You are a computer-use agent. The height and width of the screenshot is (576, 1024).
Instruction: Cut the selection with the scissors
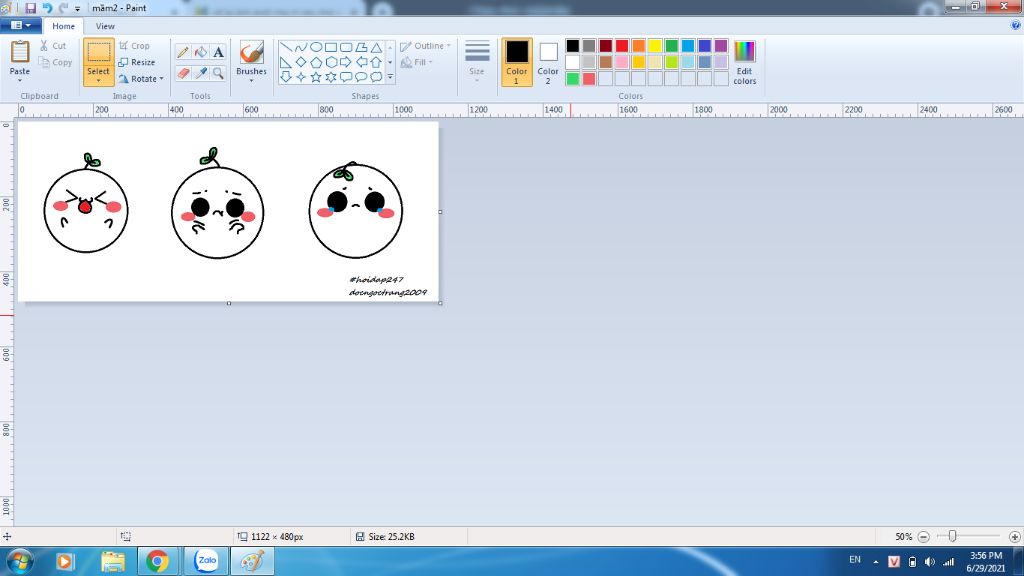coord(53,46)
